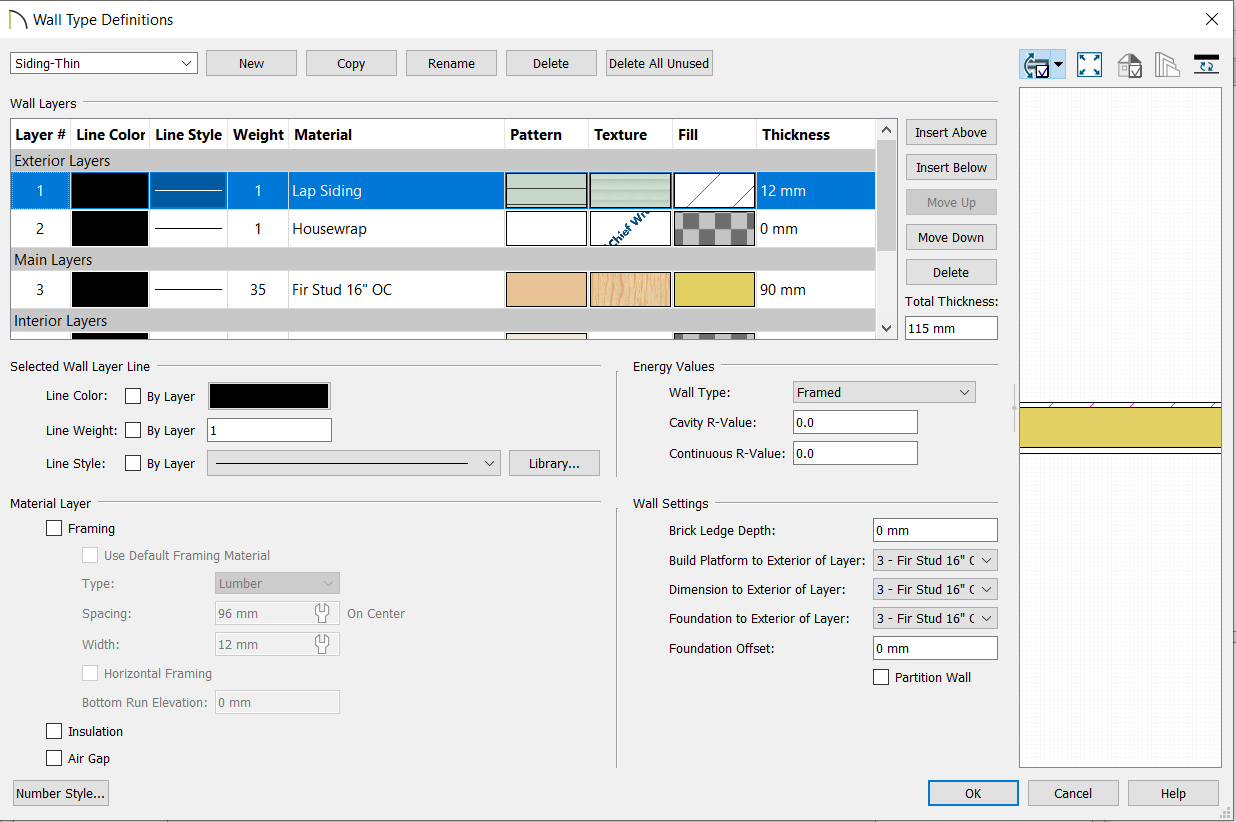Image resolution: width=1236 pixels, height=822 pixels.
Task: Open Foundation to Exterior of Layer dropdown
Action: point(935,618)
